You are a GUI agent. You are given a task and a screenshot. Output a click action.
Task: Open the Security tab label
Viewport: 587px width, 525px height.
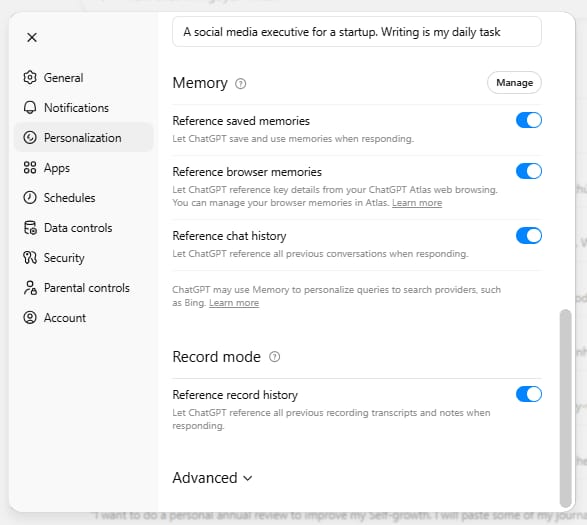point(64,258)
